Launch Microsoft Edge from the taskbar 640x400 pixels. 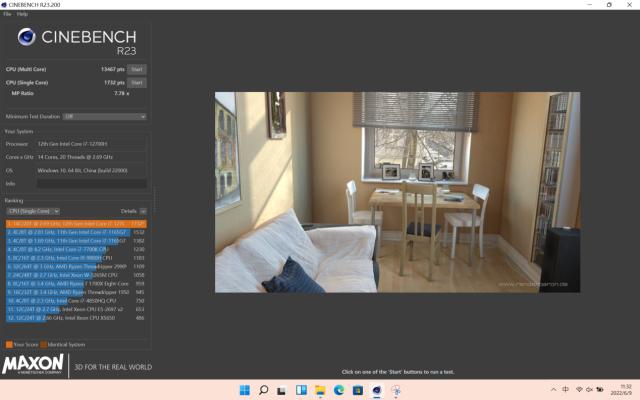coord(339,390)
